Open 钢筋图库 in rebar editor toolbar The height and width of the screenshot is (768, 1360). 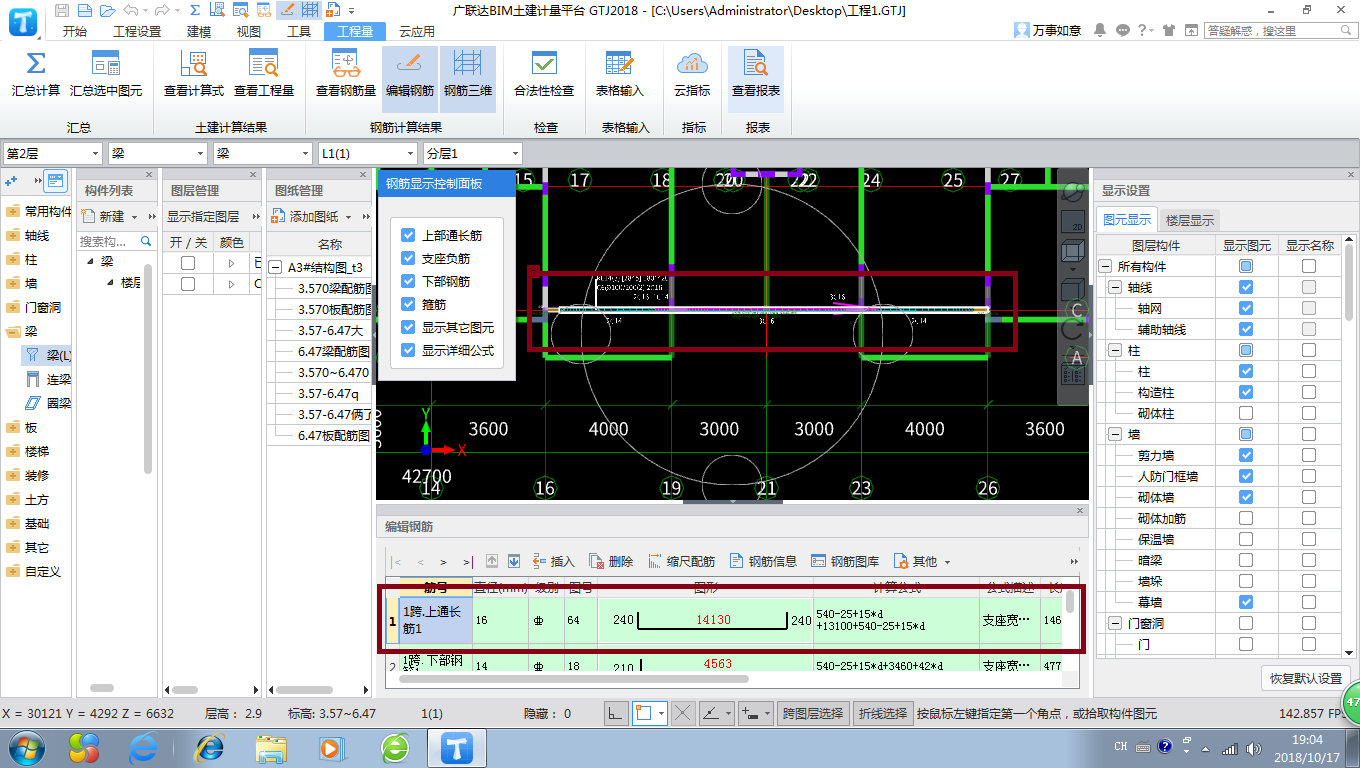(845, 561)
